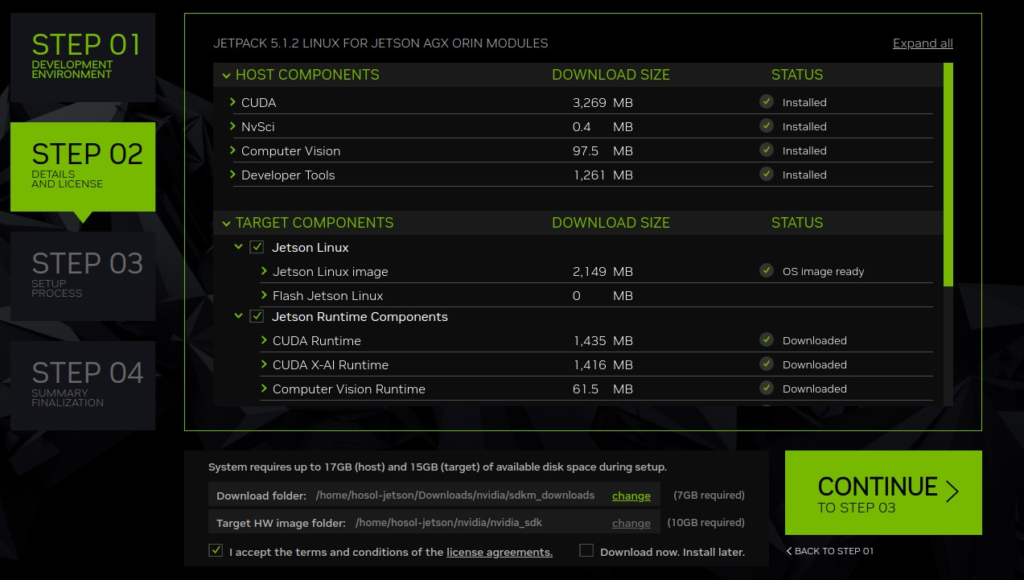Expand the CUDA host component row
Image resolution: width=1024 pixels, height=580 pixels.
coord(232,102)
